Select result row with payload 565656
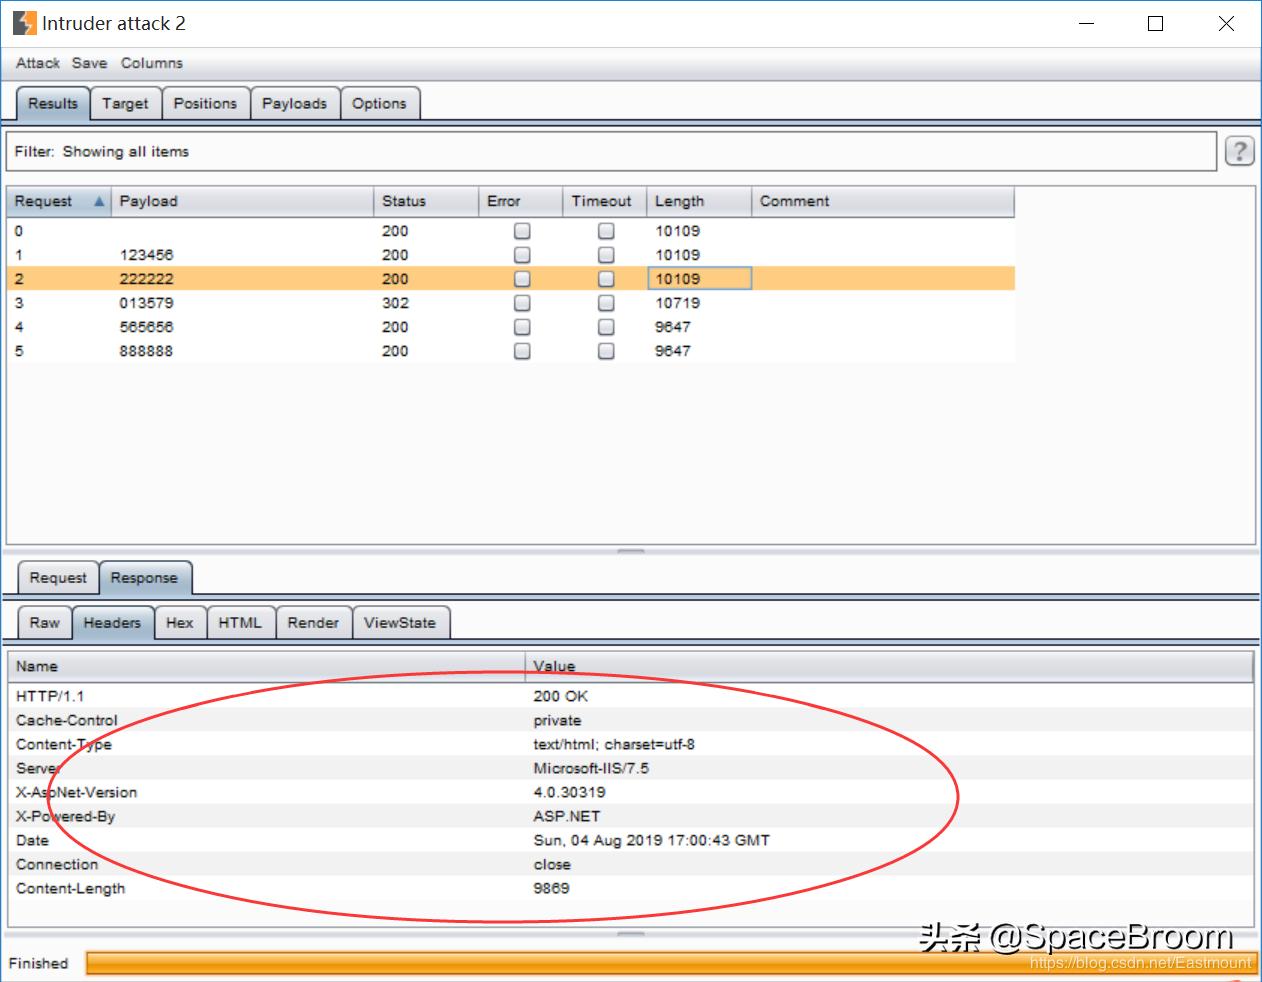Image resolution: width=1262 pixels, height=982 pixels. click(146, 327)
